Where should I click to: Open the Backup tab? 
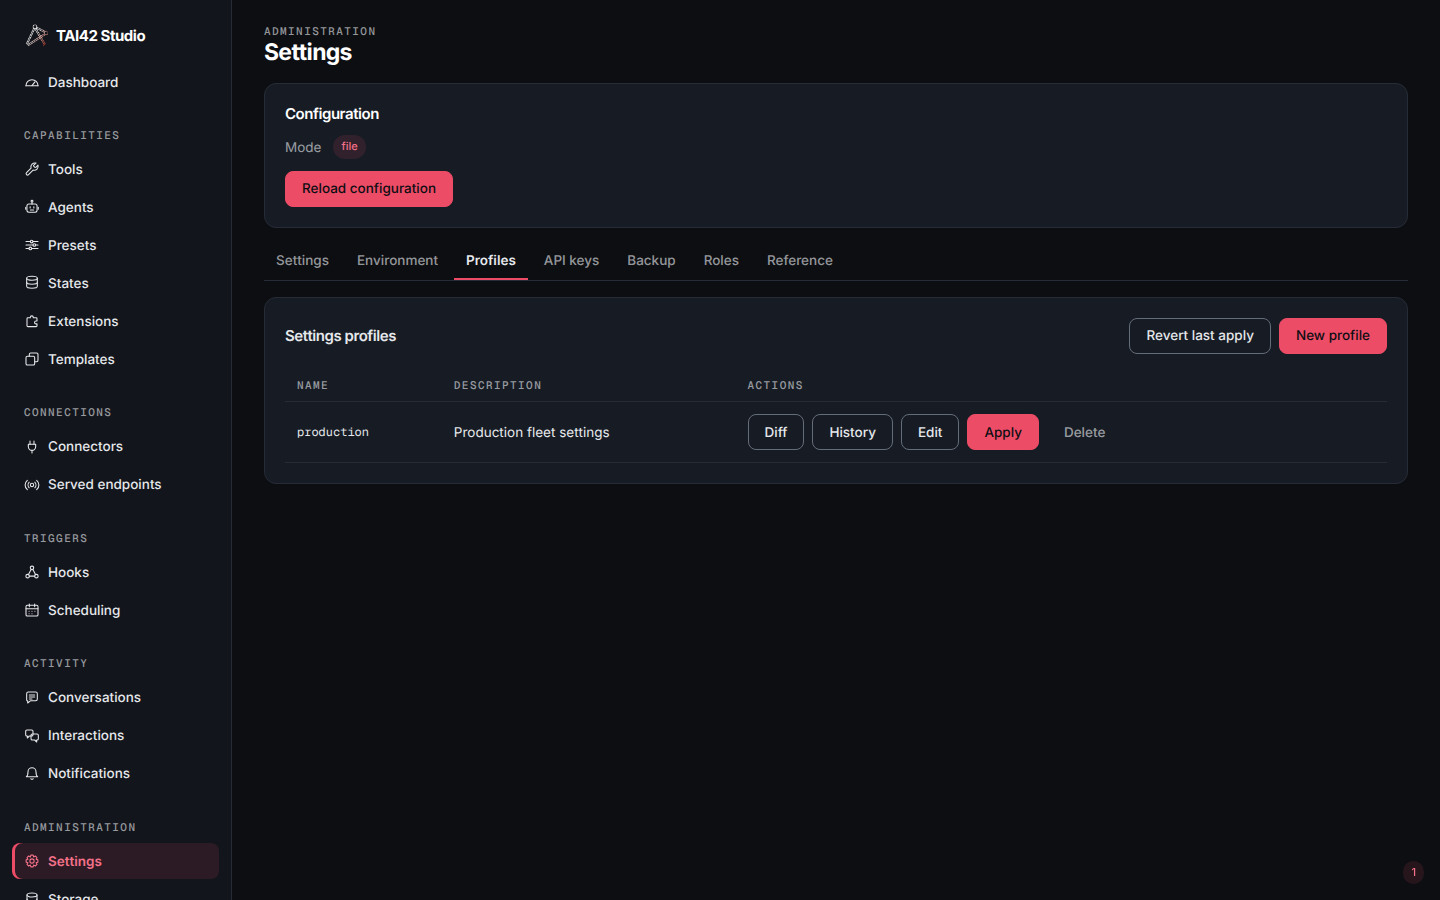click(x=651, y=260)
